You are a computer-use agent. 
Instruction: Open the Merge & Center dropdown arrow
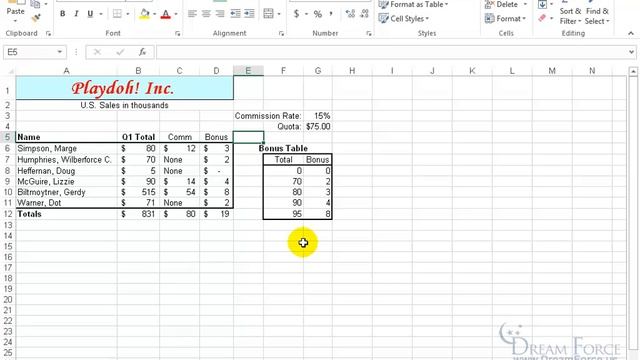tap(279, 14)
